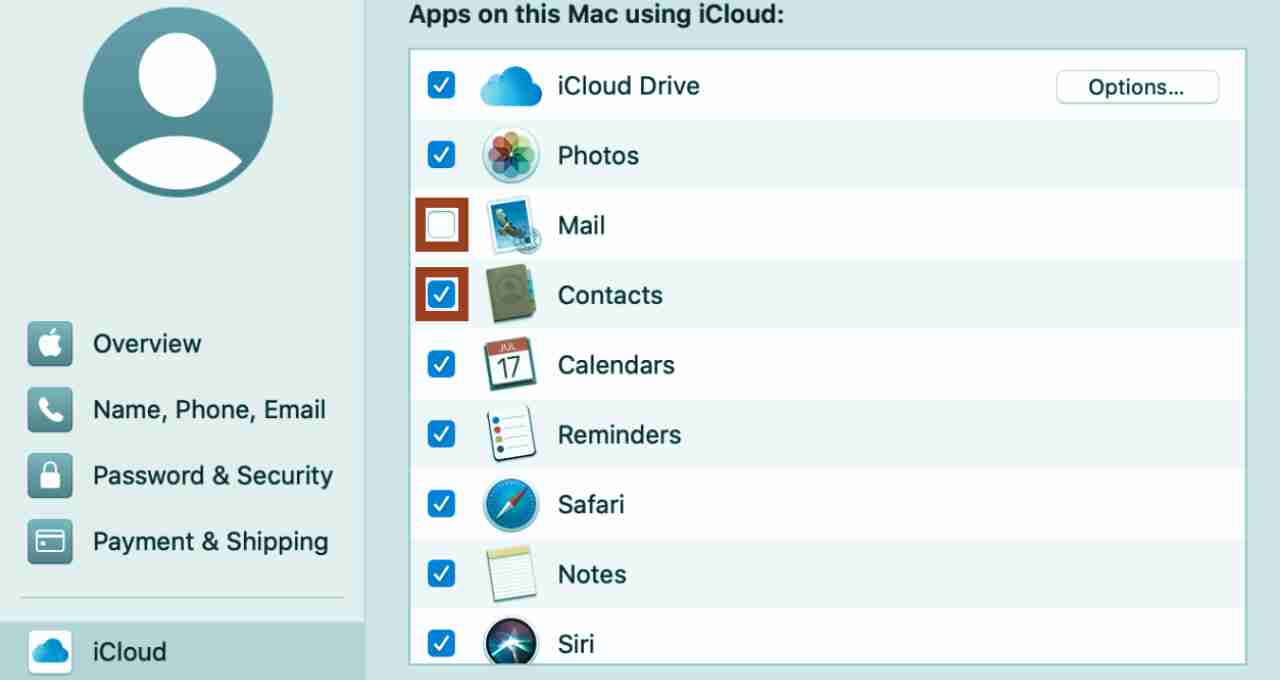1280x680 pixels.
Task: Uncheck the iCloud Drive checkbox
Action: [x=441, y=86]
